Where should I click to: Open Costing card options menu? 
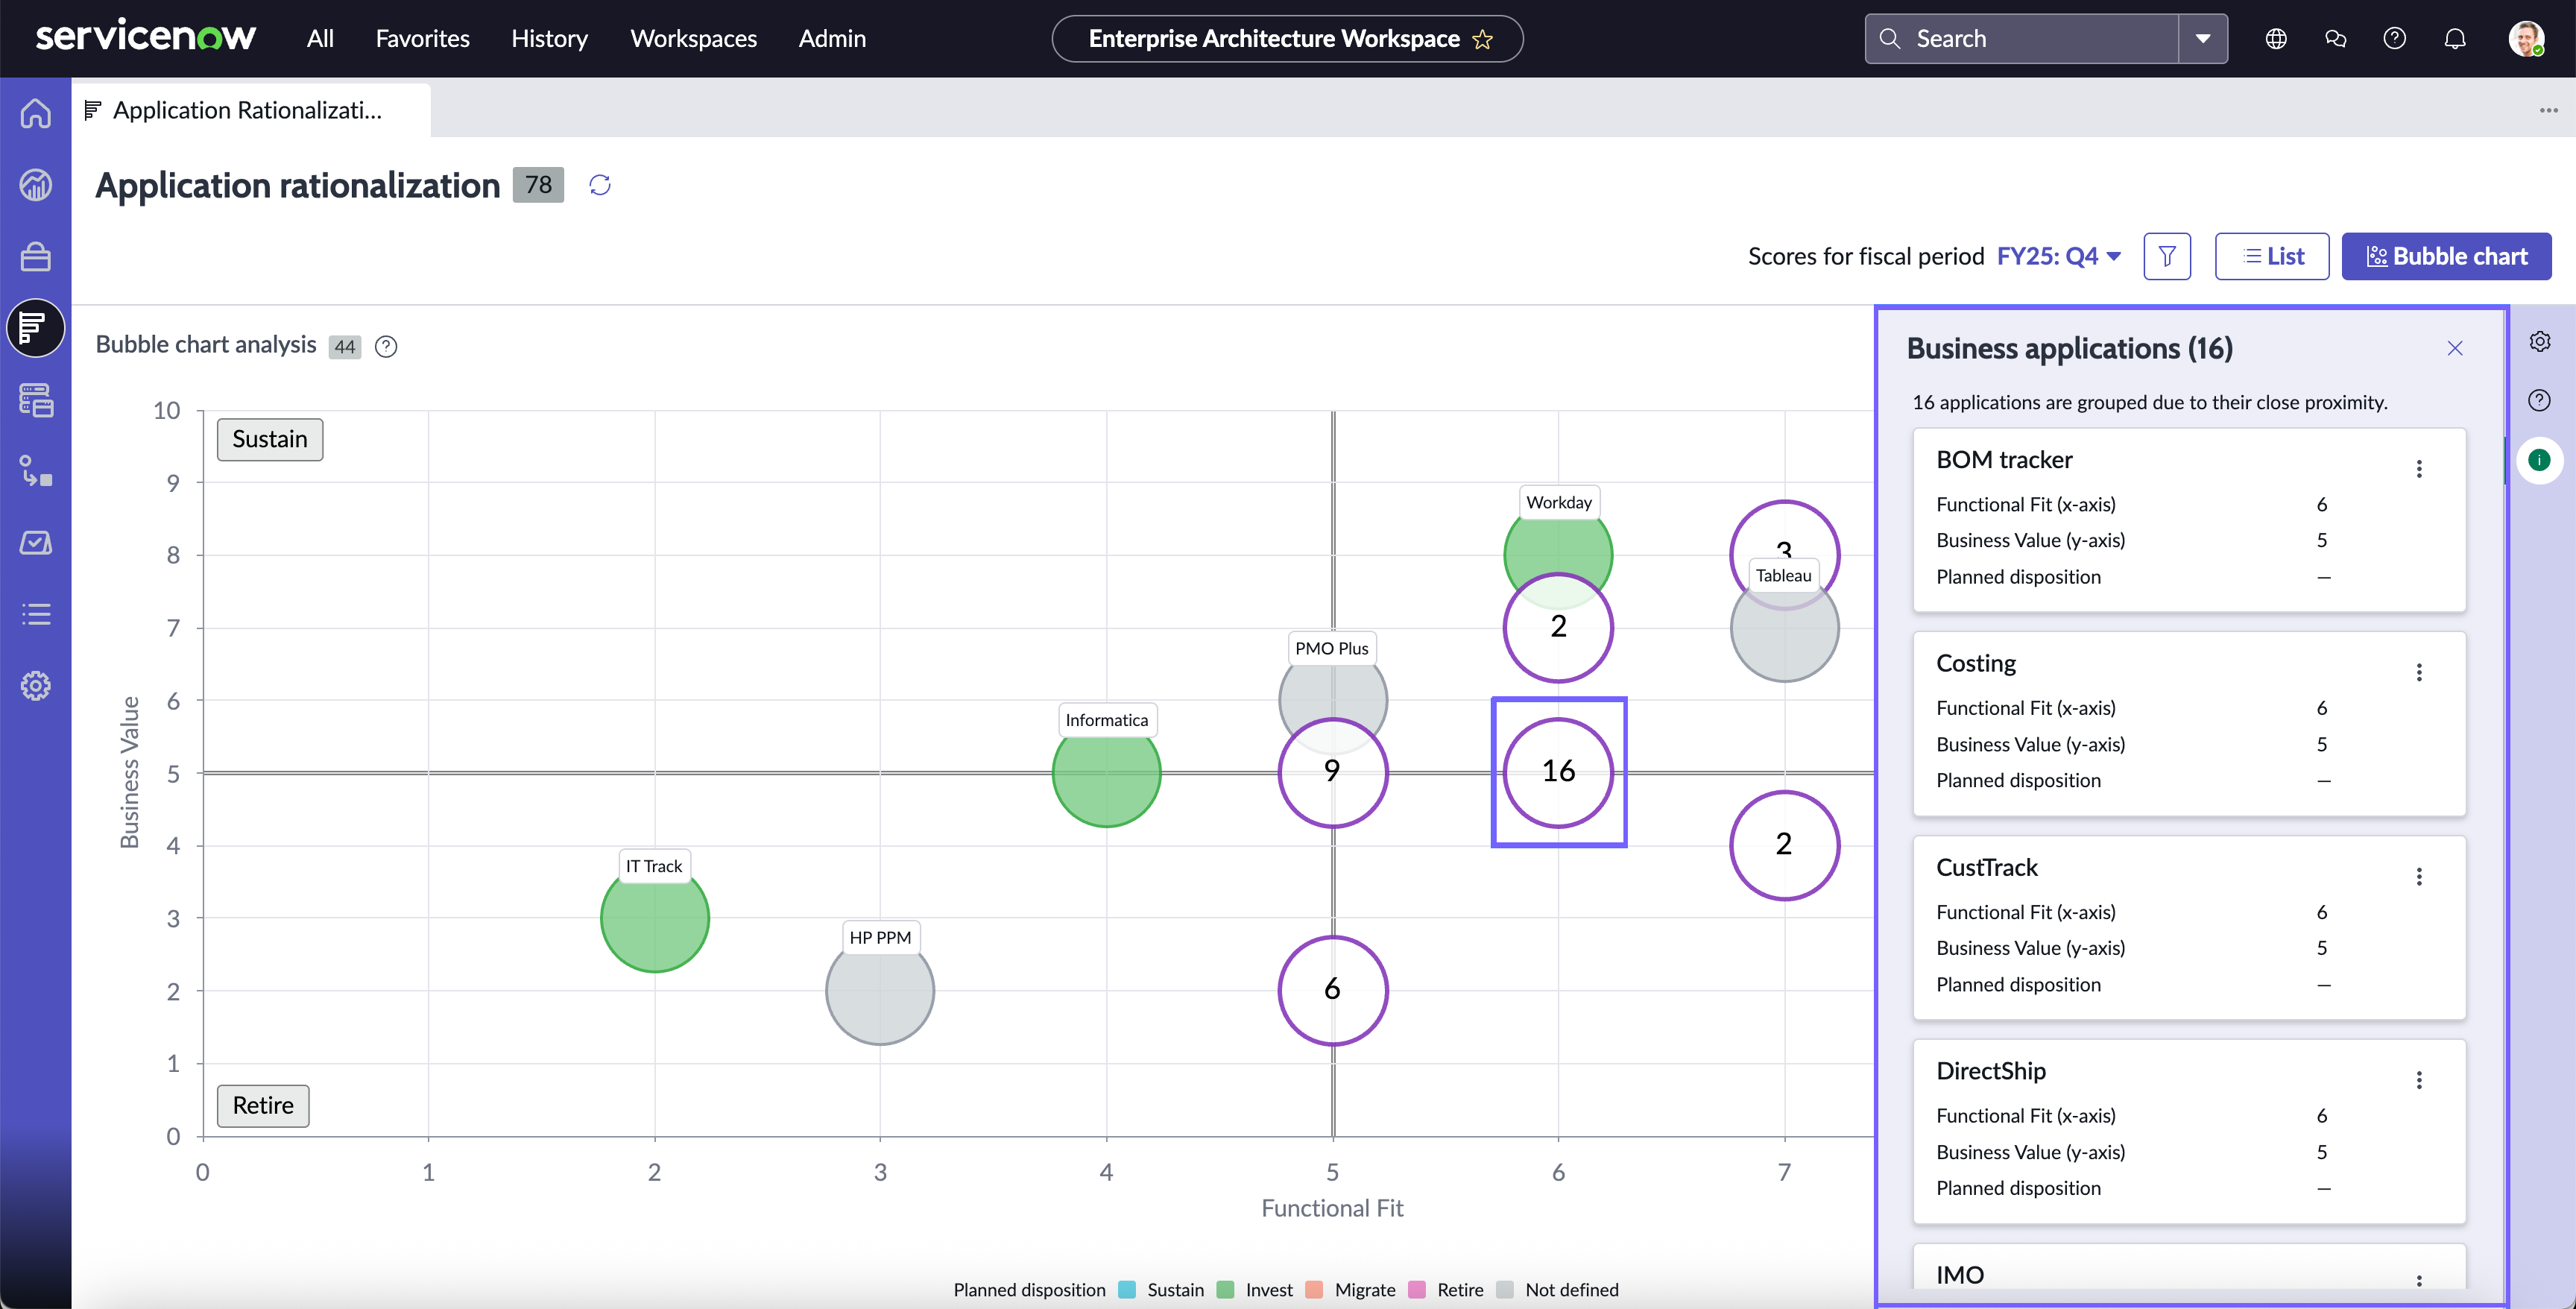click(2419, 673)
